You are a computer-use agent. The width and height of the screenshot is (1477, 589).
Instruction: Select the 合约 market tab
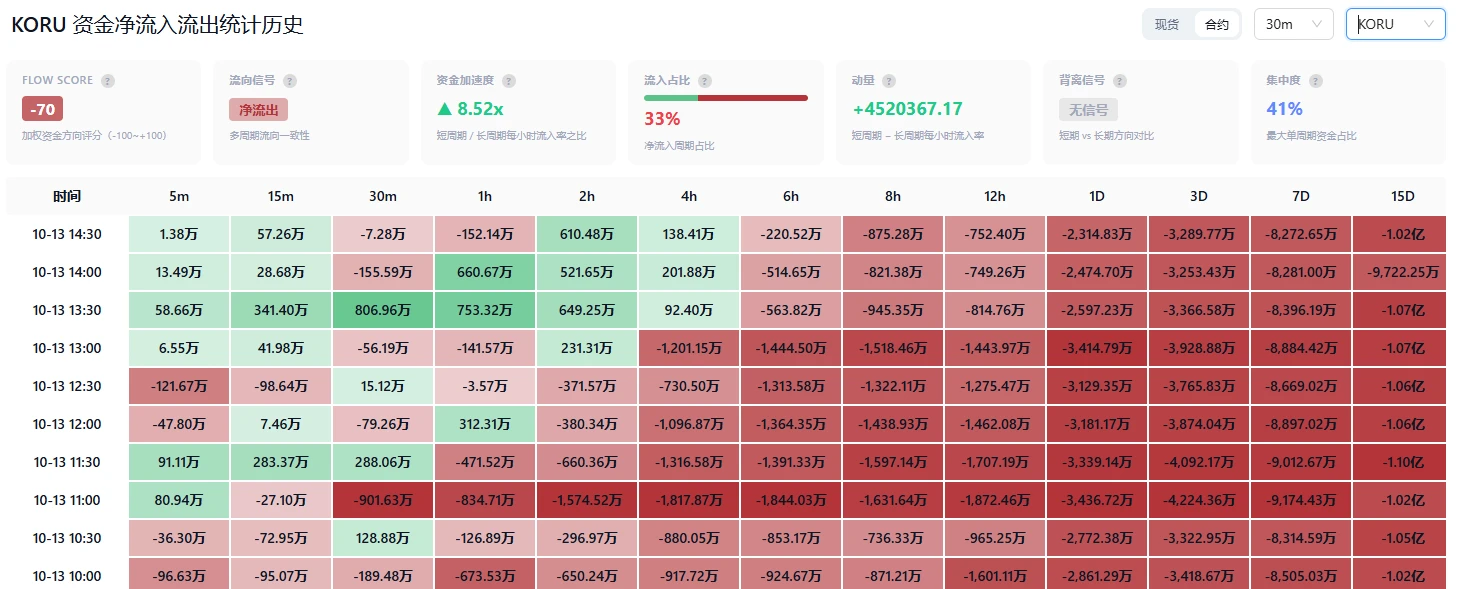1217,25
